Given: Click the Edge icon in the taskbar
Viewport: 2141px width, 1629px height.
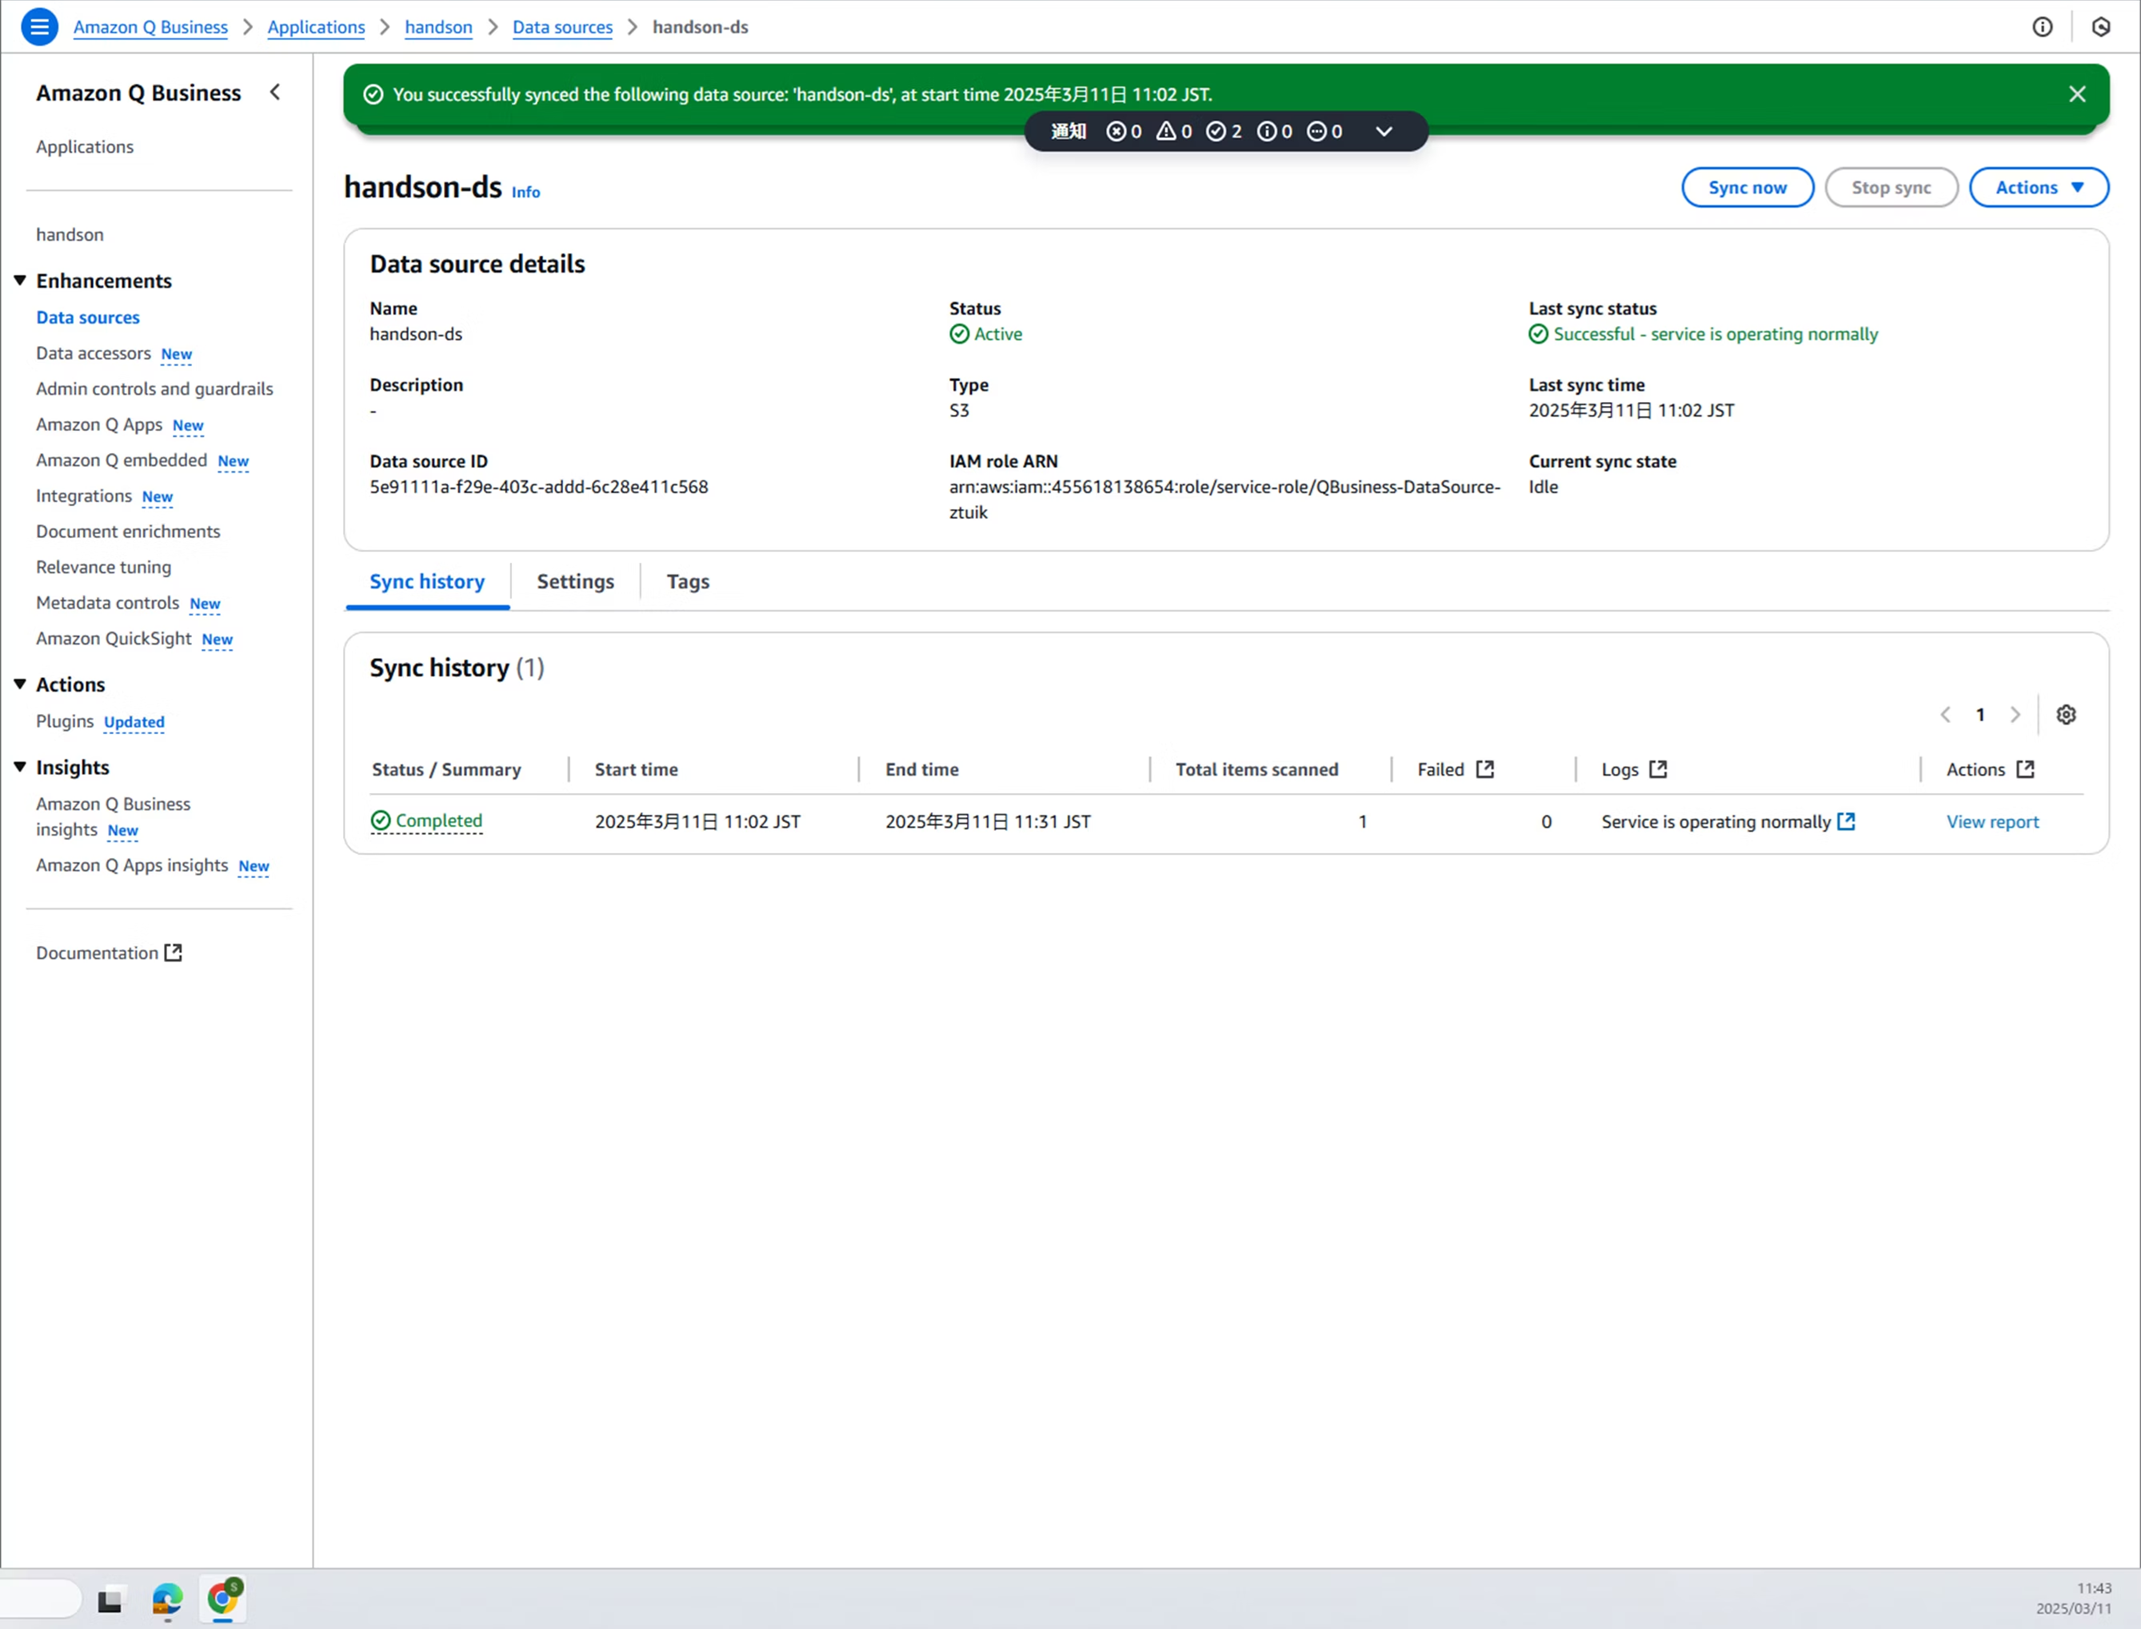Looking at the screenshot, I should coord(167,1600).
